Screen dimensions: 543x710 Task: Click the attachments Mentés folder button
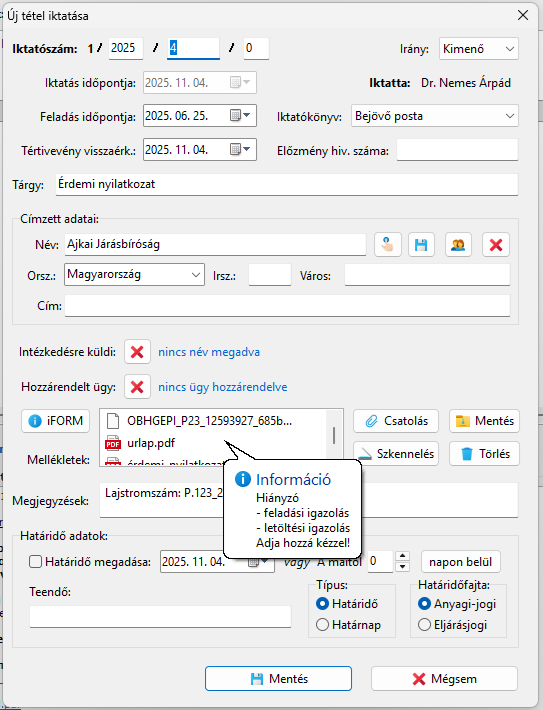click(x=484, y=421)
